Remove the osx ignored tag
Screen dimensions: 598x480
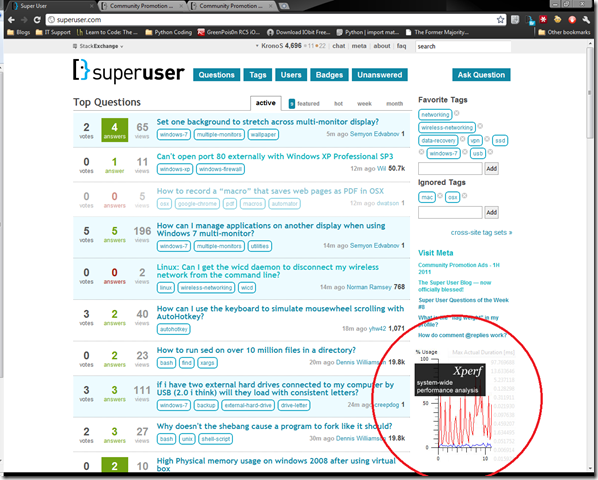point(464,196)
